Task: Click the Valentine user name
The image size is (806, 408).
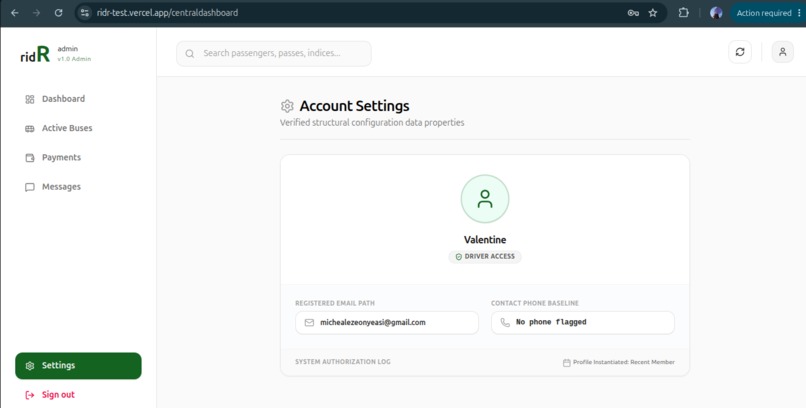Action: click(x=485, y=240)
